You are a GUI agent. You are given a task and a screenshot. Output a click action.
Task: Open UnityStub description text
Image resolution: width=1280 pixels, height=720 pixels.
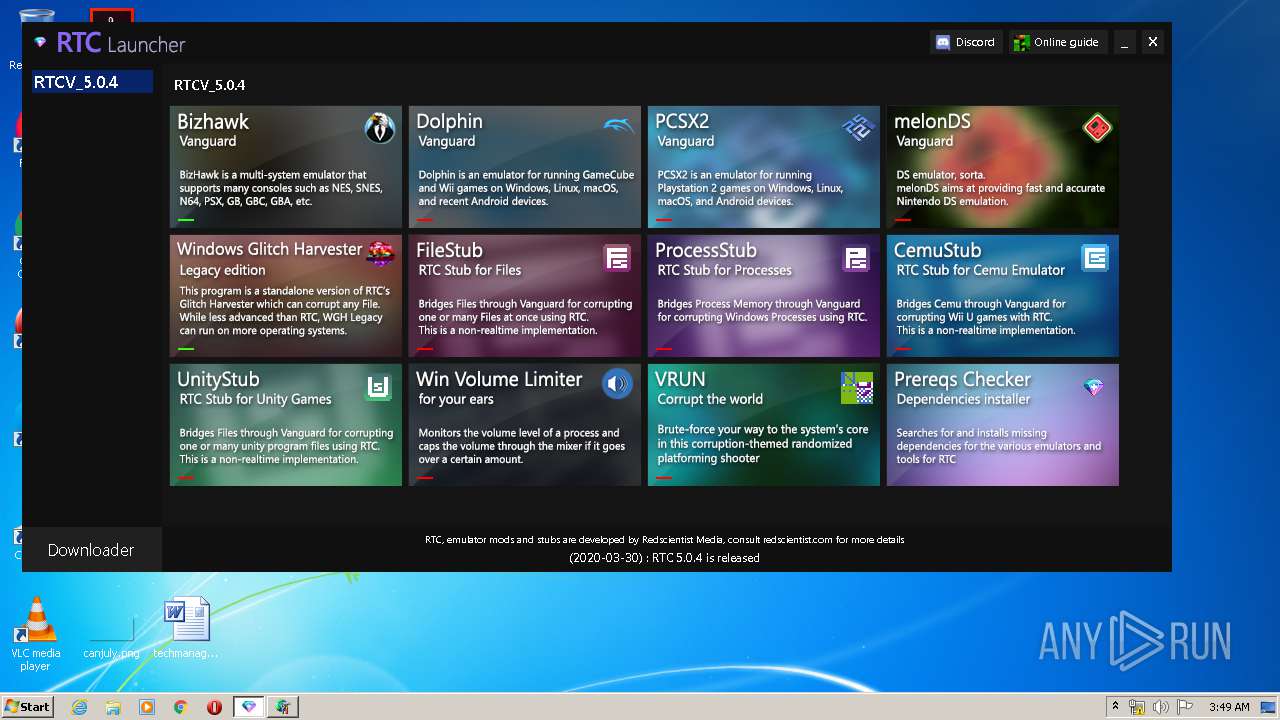point(286,446)
